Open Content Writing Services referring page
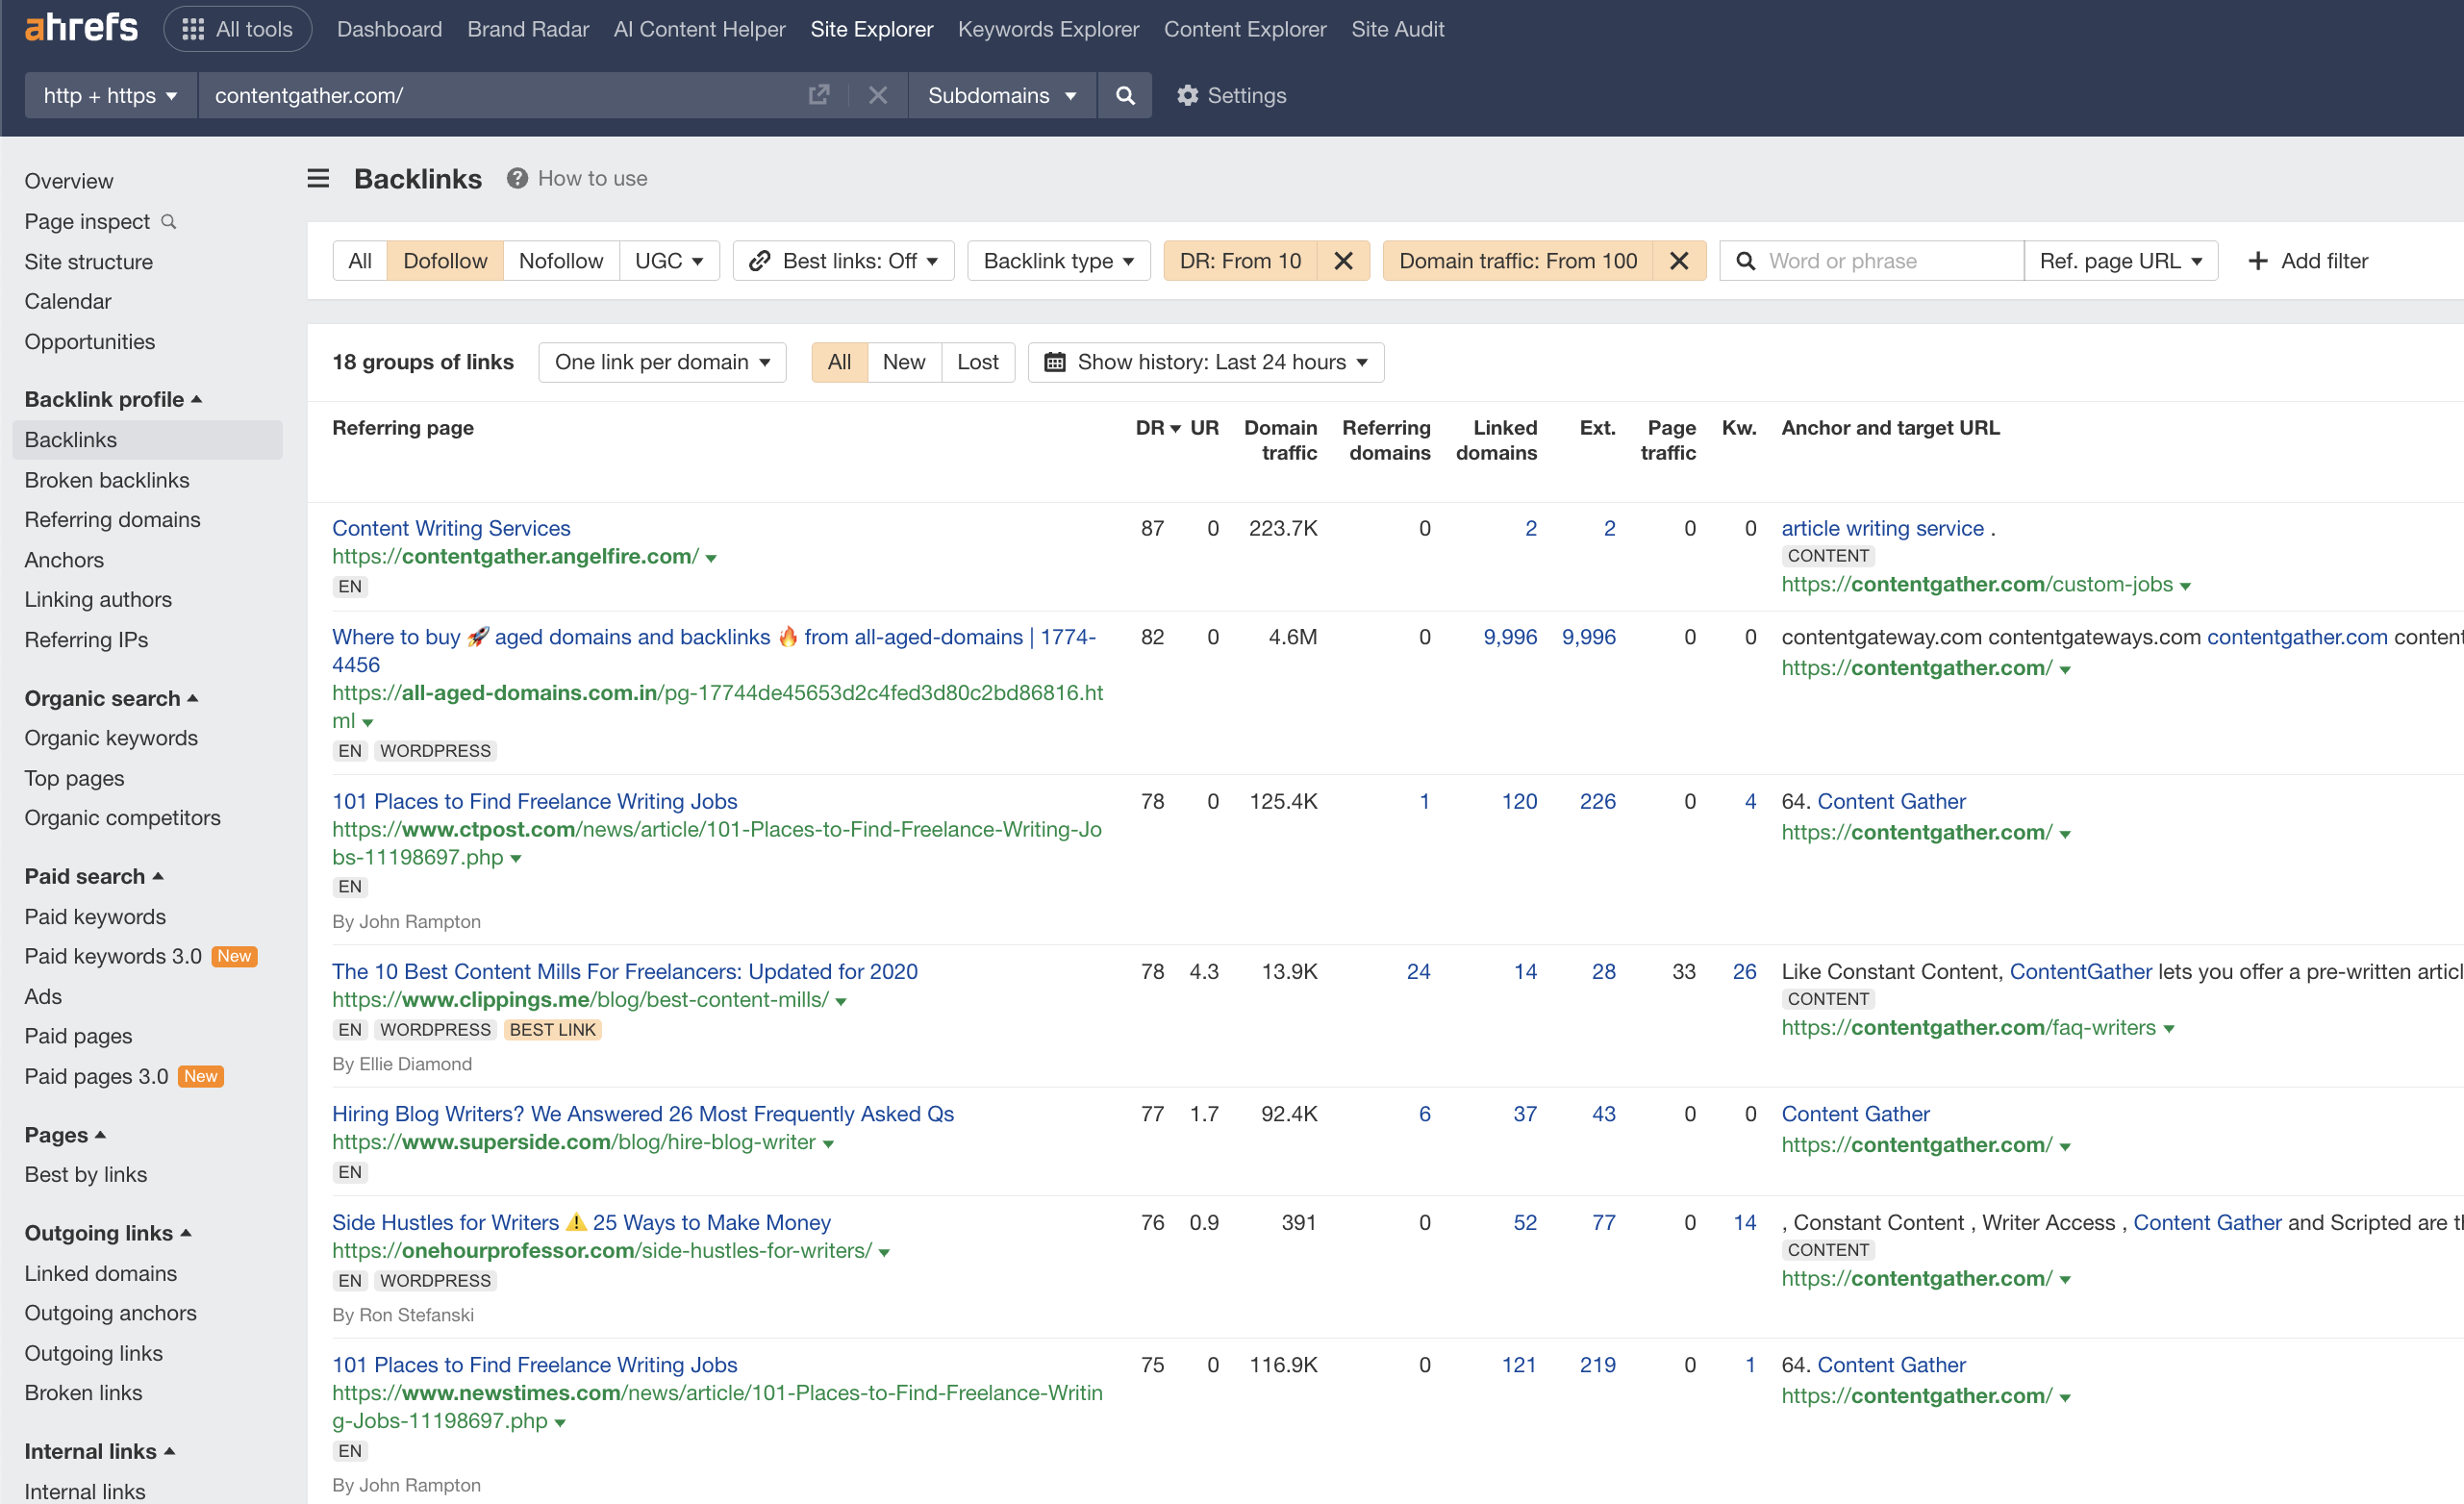 451,528
